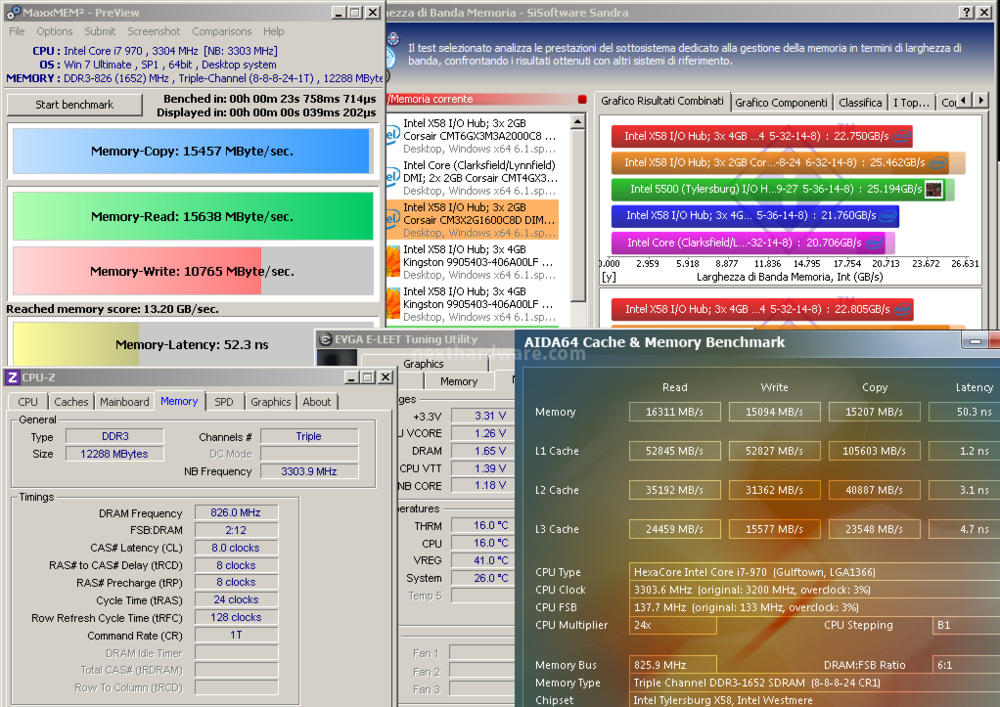Click the Sandra reference list scrollbar thumb

(x=578, y=215)
